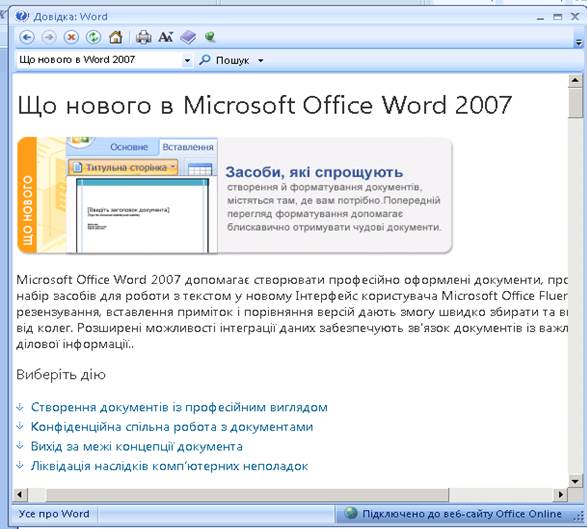The width and height of the screenshot is (587, 529).
Task: Click the page heading Що нового в Microsoft Office Word 2007
Action: coord(264,105)
